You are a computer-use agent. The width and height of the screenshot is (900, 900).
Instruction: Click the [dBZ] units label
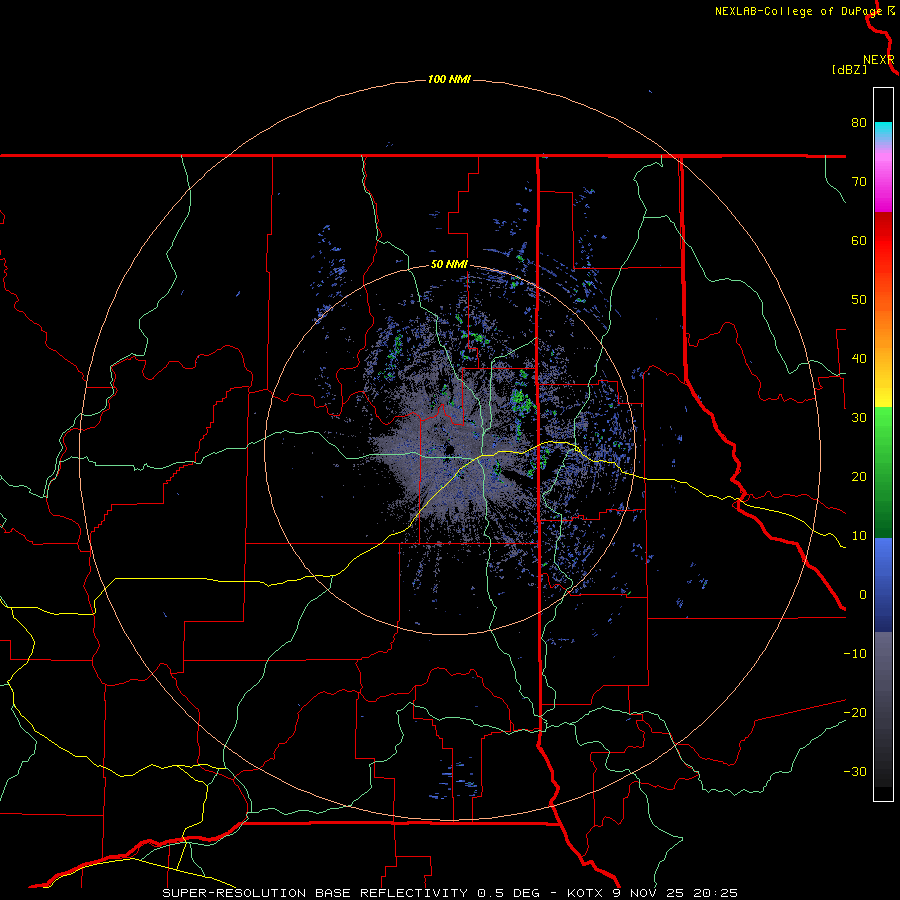[849, 70]
